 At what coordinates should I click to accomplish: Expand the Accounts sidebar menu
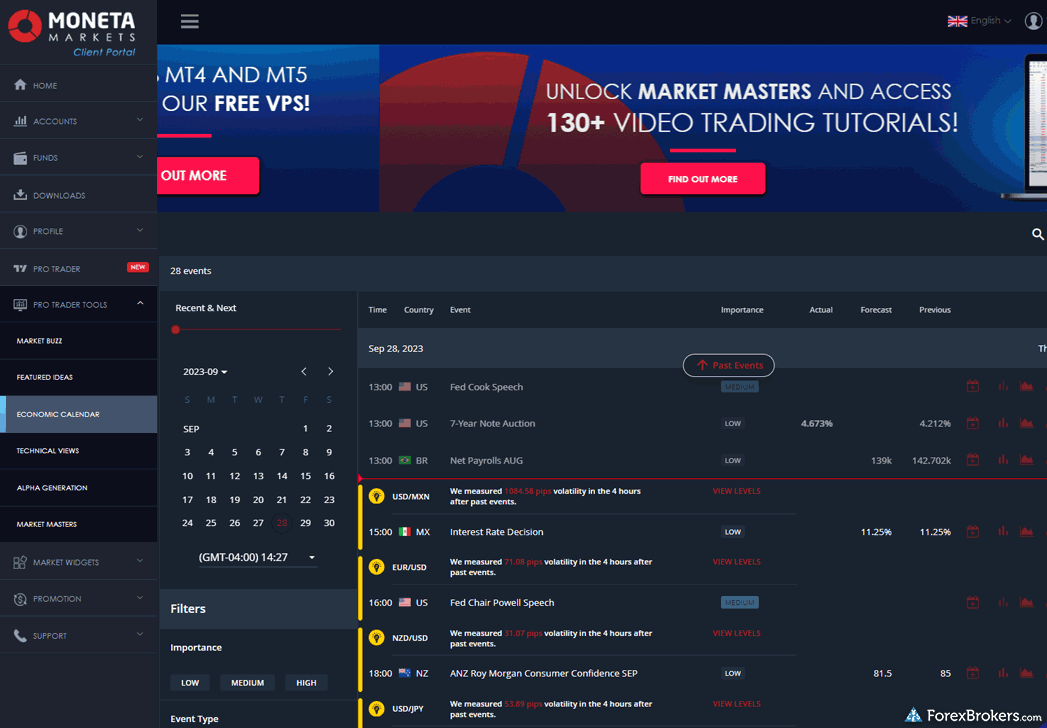[x=78, y=120]
